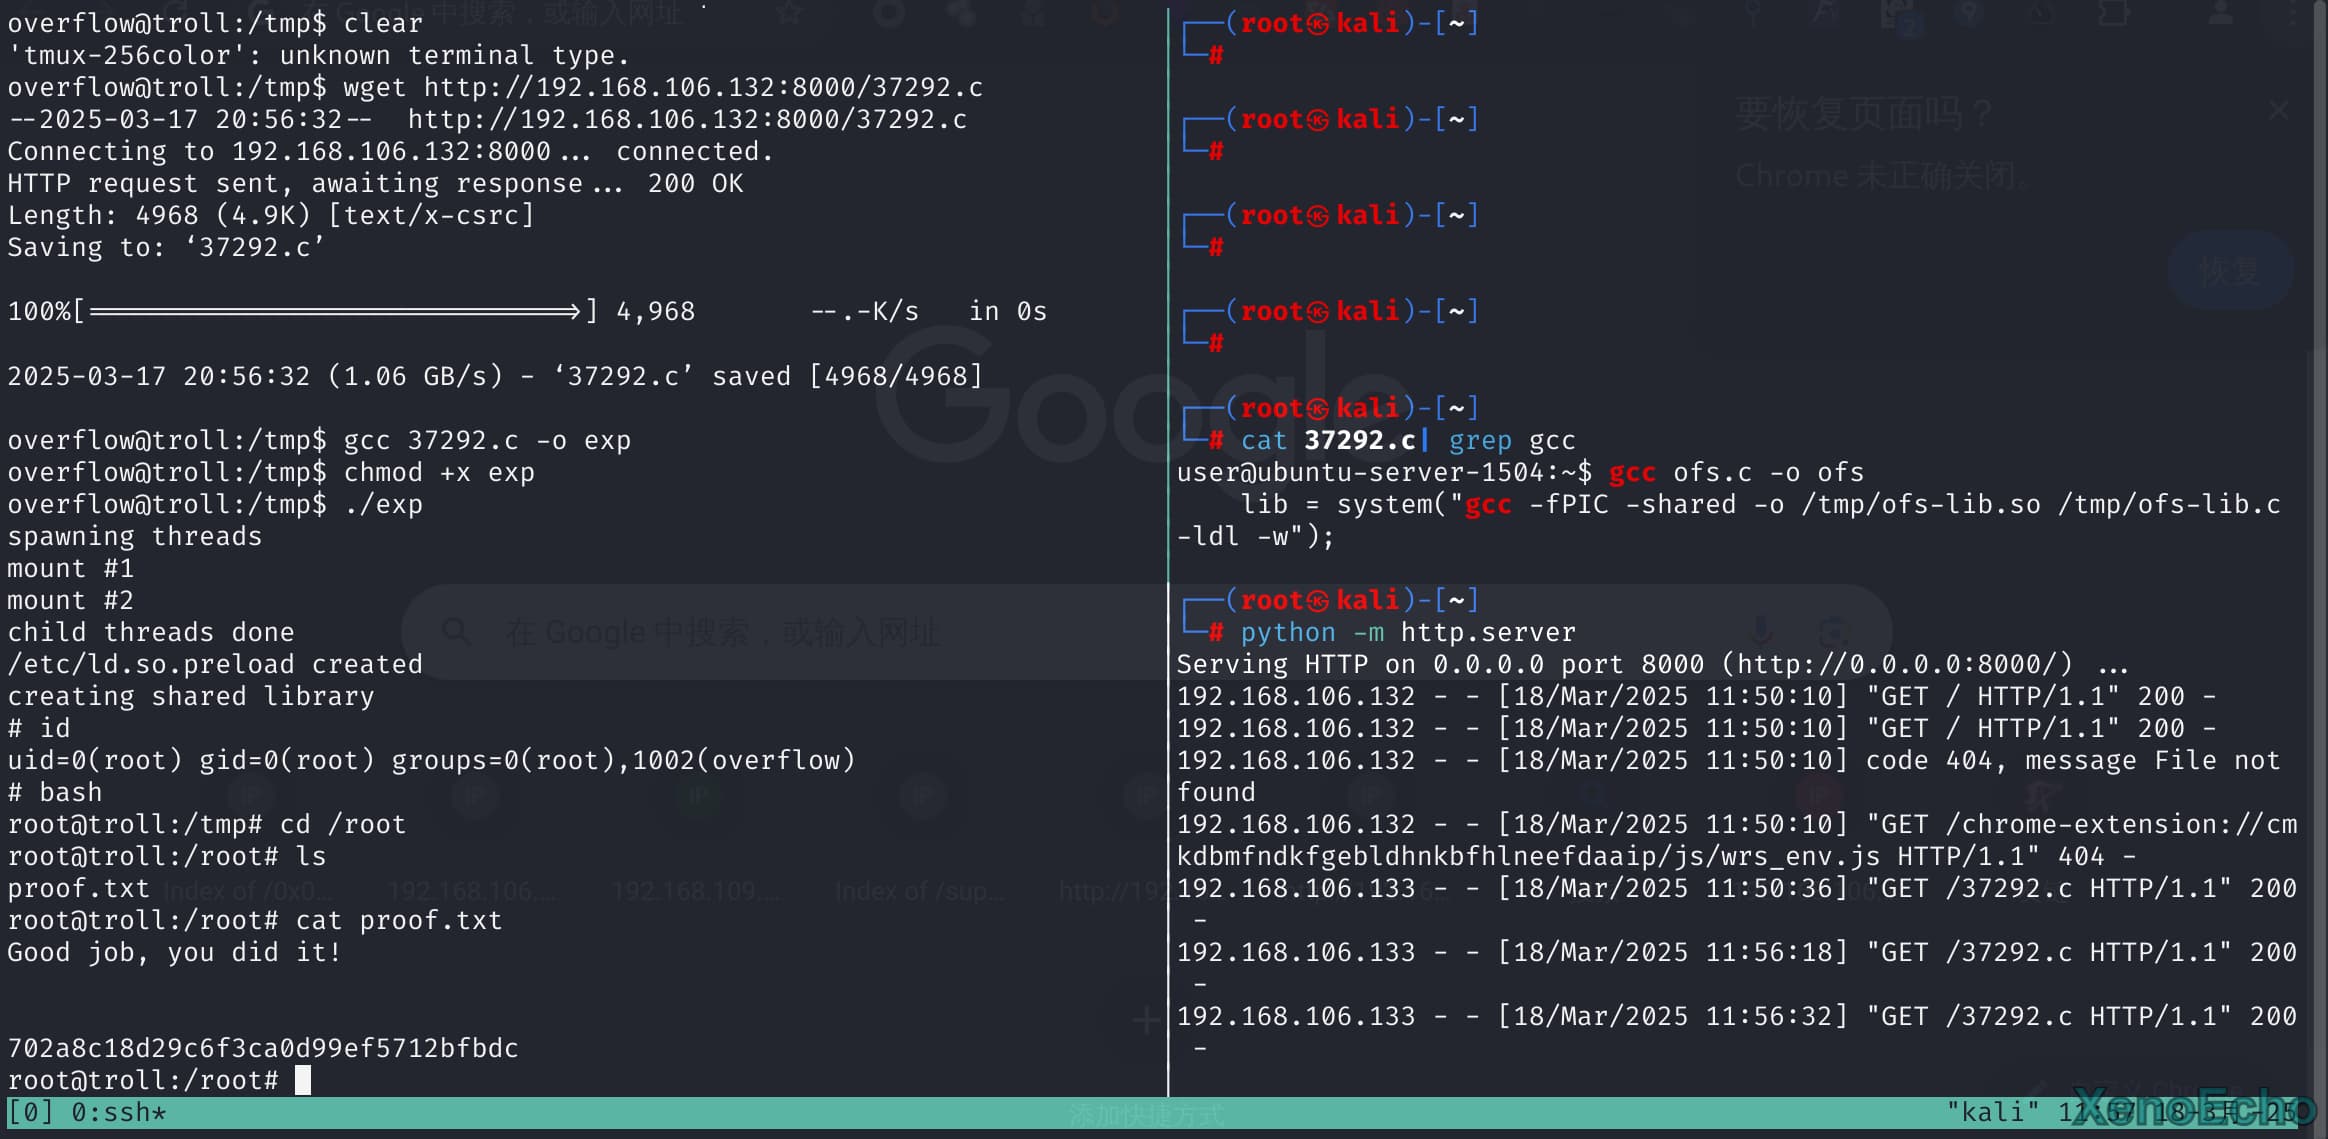This screenshot has width=2328, height=1139.
Task: Click the Chrome restore pages 恢复 button
Action: coord(2229,270)
